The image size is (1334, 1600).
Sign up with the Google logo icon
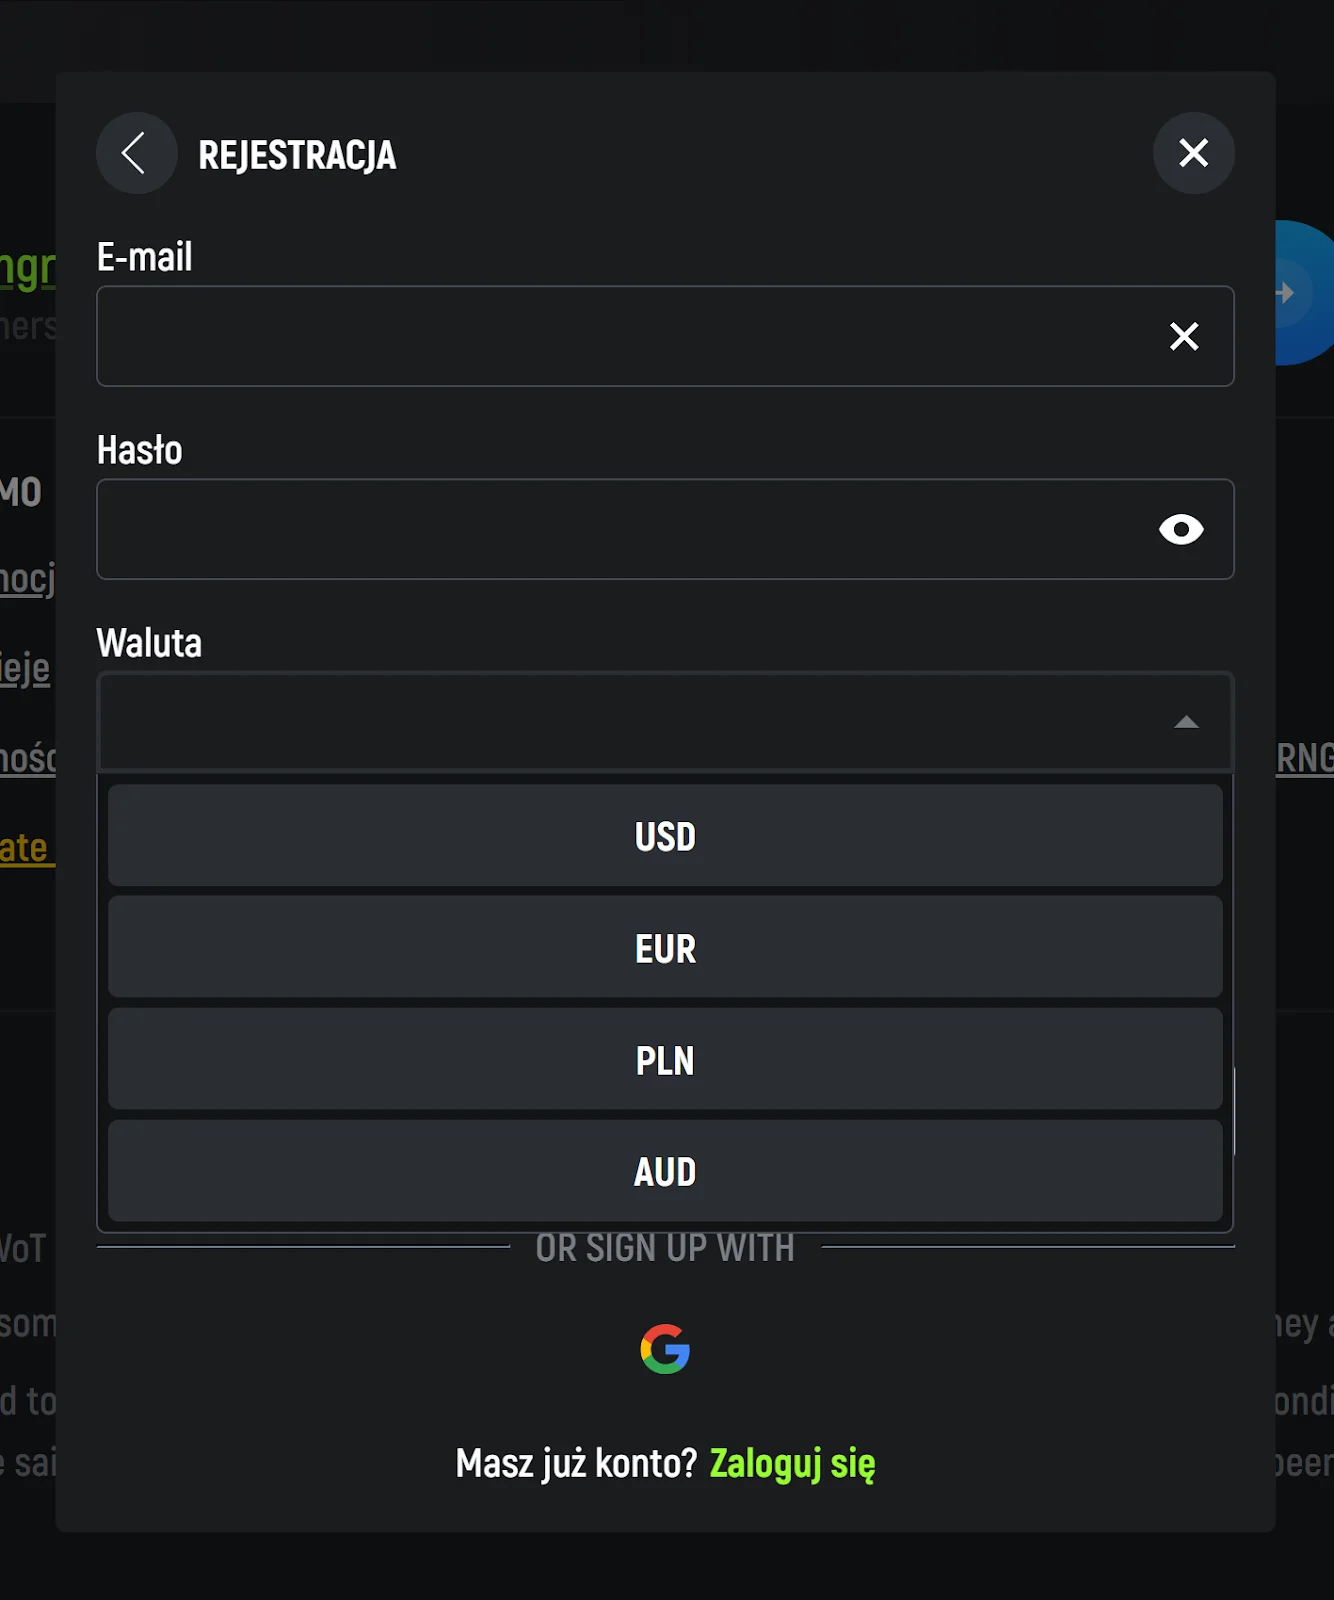click(665, 1349)
